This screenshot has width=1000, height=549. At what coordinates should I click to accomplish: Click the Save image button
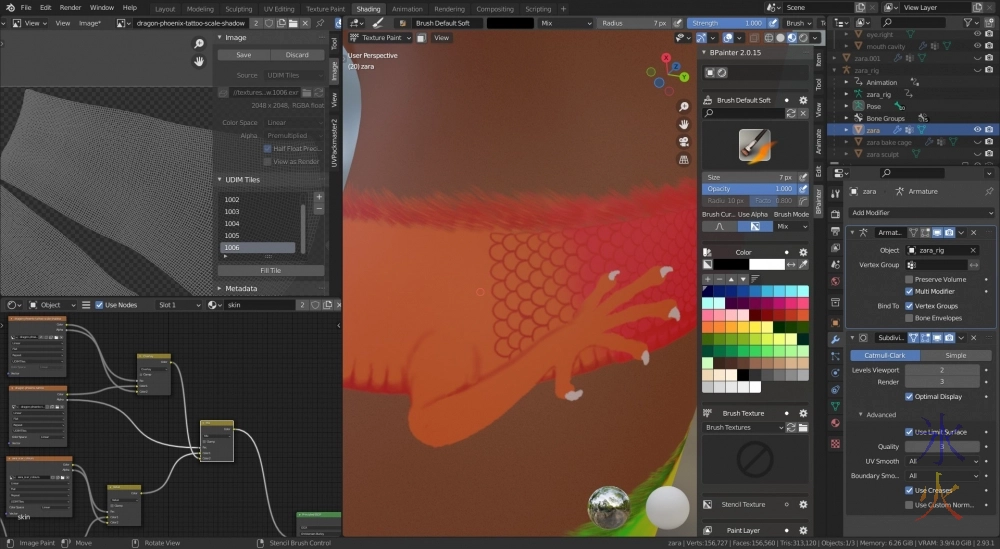[243, 55]
